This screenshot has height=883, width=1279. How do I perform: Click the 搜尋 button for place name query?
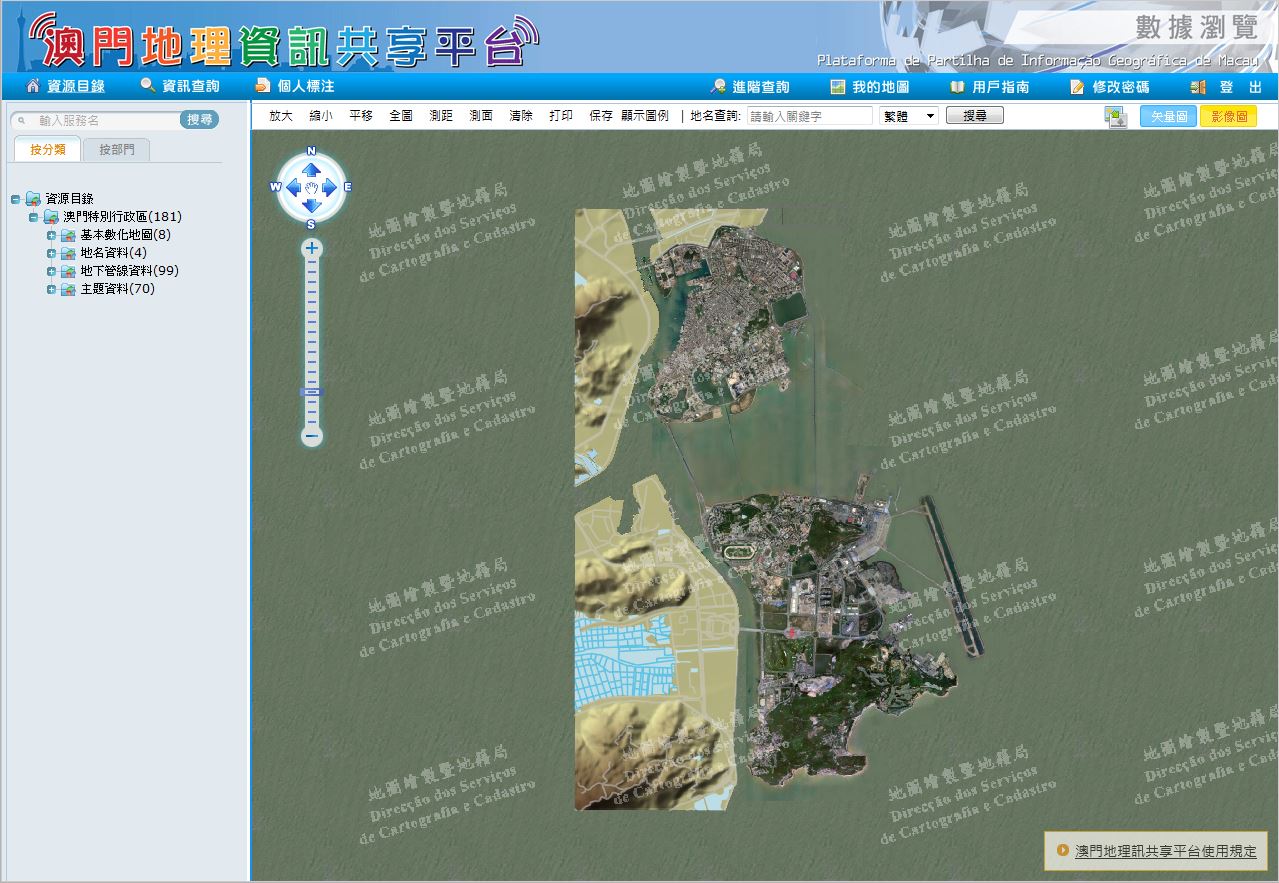[974, 116]
